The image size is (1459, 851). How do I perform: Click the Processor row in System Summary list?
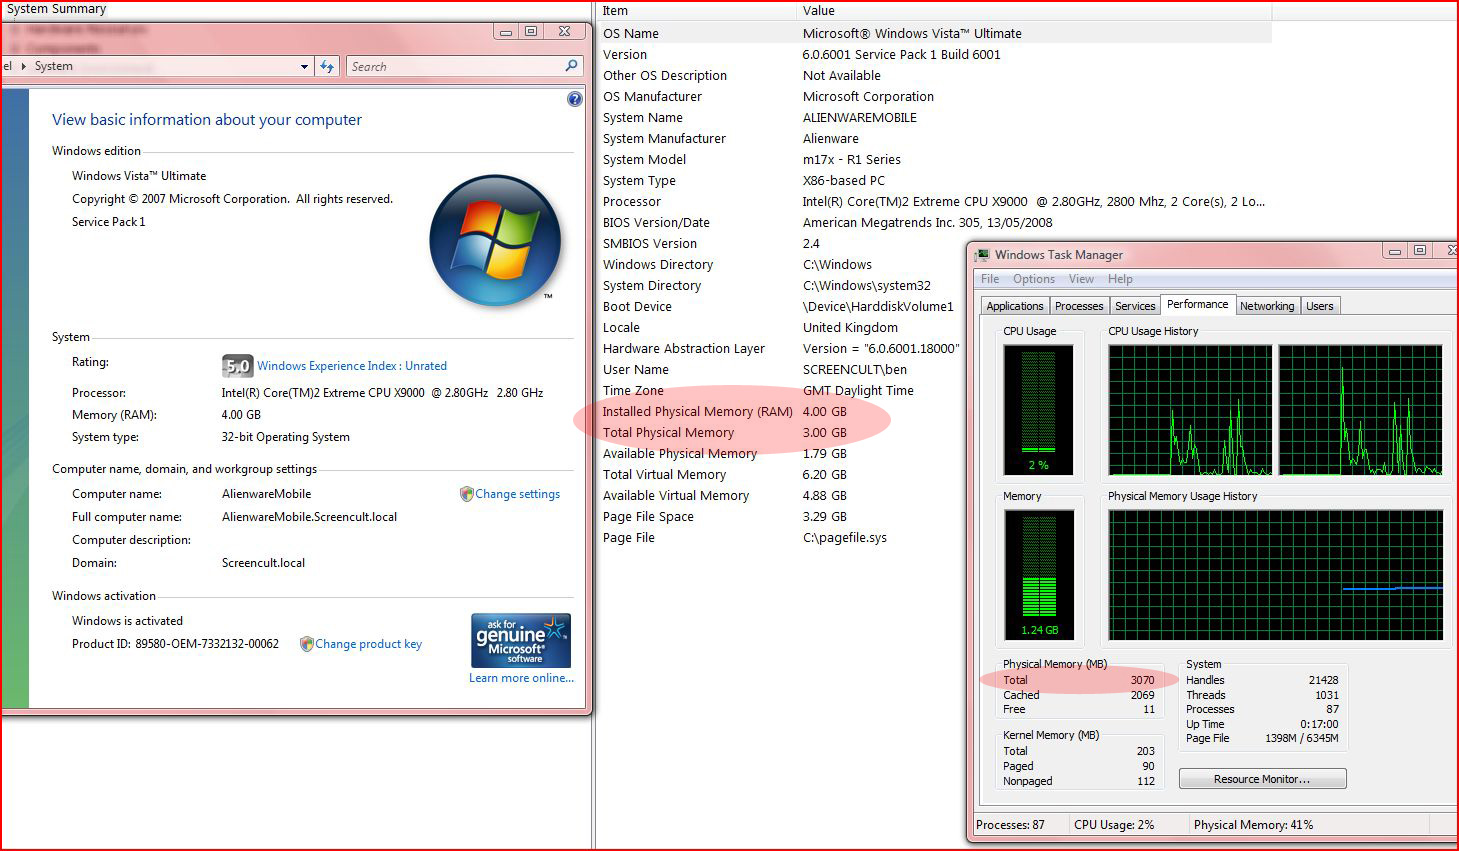[934, 201]
